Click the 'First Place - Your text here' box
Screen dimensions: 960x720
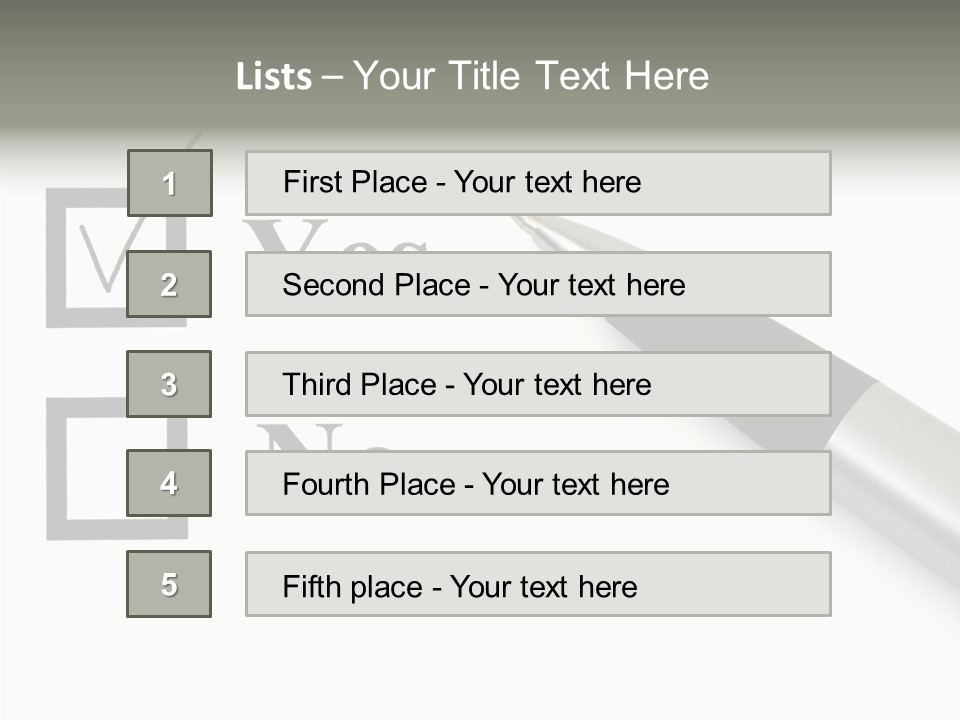click(x=538, y=183)
